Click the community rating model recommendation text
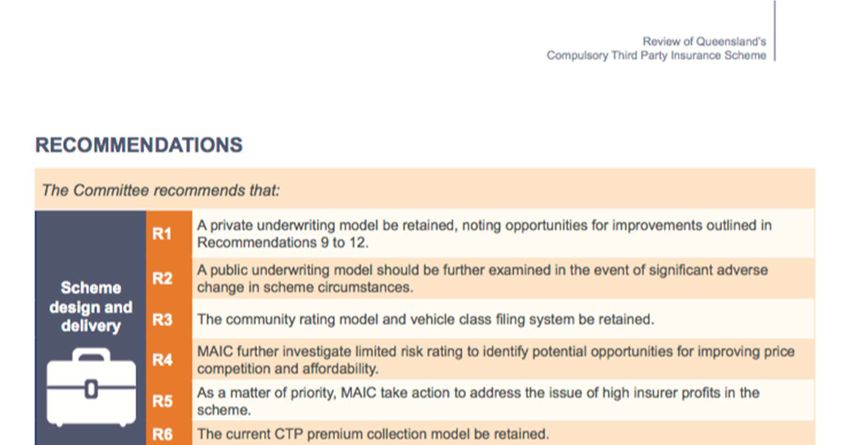Viewport: 850px width, 445px height. pos(426,319)
